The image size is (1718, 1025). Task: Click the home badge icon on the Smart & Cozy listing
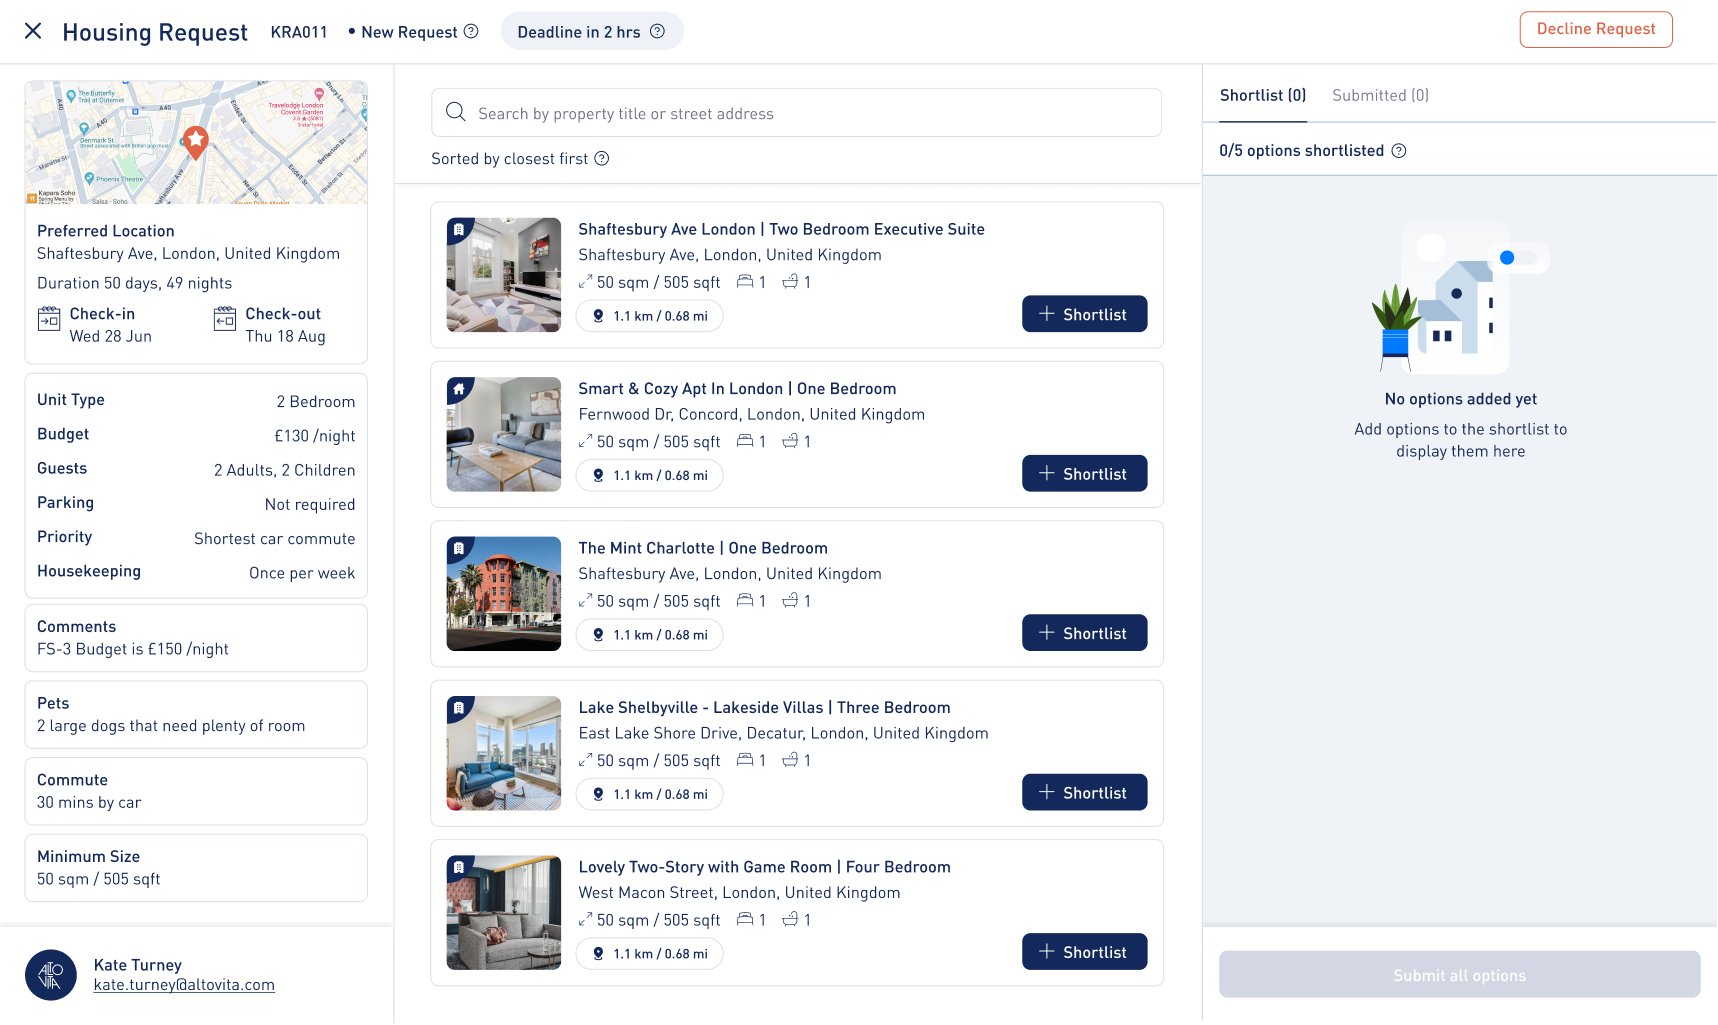460,389
